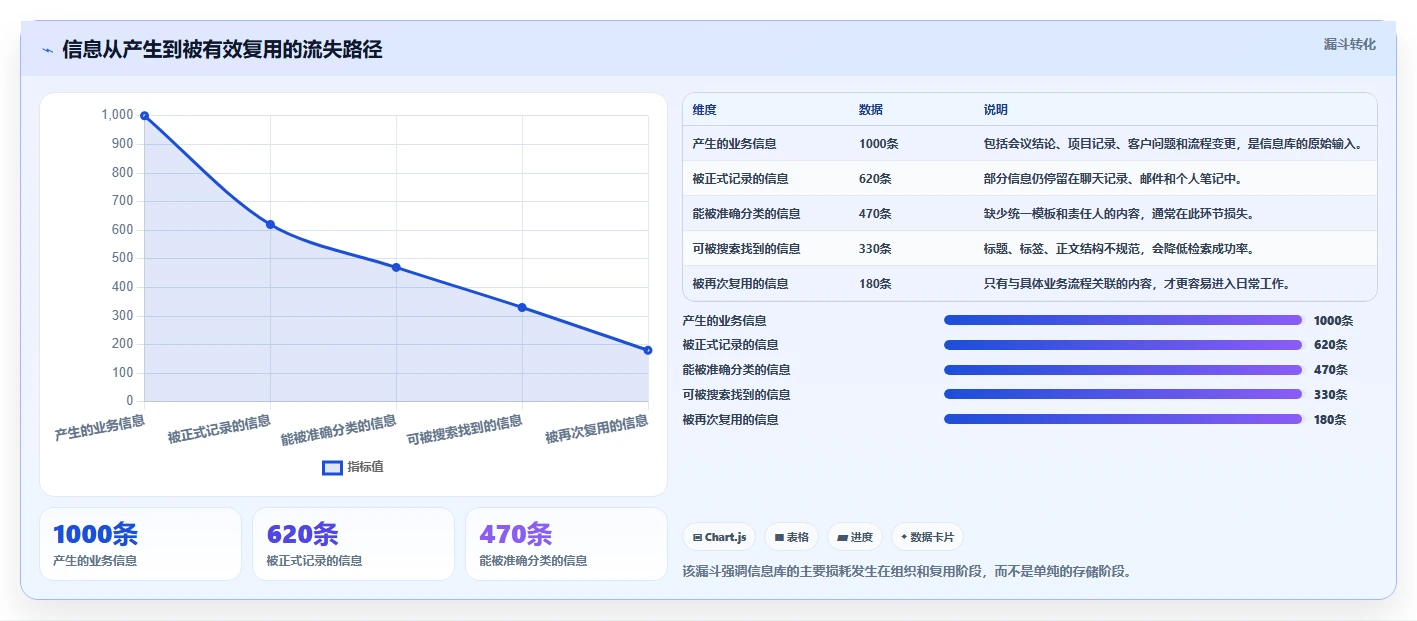Click description starting 部分信息仍停留
Image resolution: width=1417 pixels, height=621 pixels.
point(1112,179)
